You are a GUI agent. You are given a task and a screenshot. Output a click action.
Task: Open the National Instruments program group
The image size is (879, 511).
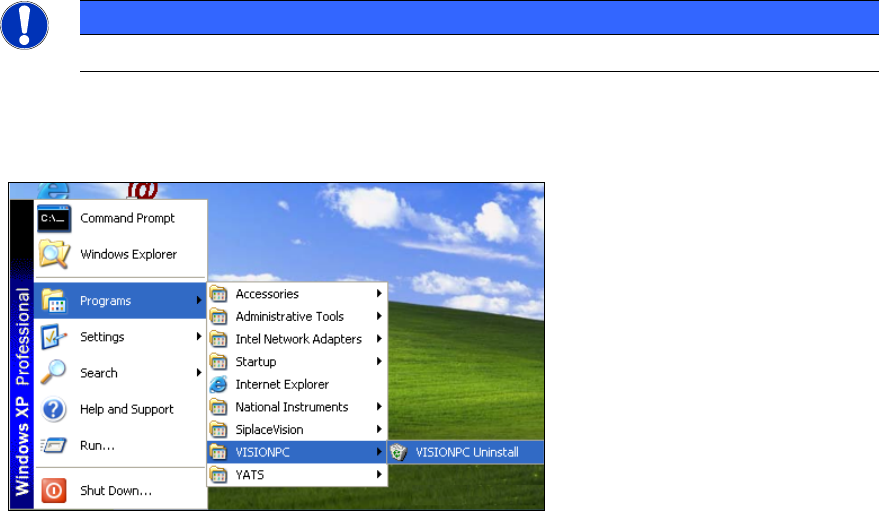click(297, 407)
